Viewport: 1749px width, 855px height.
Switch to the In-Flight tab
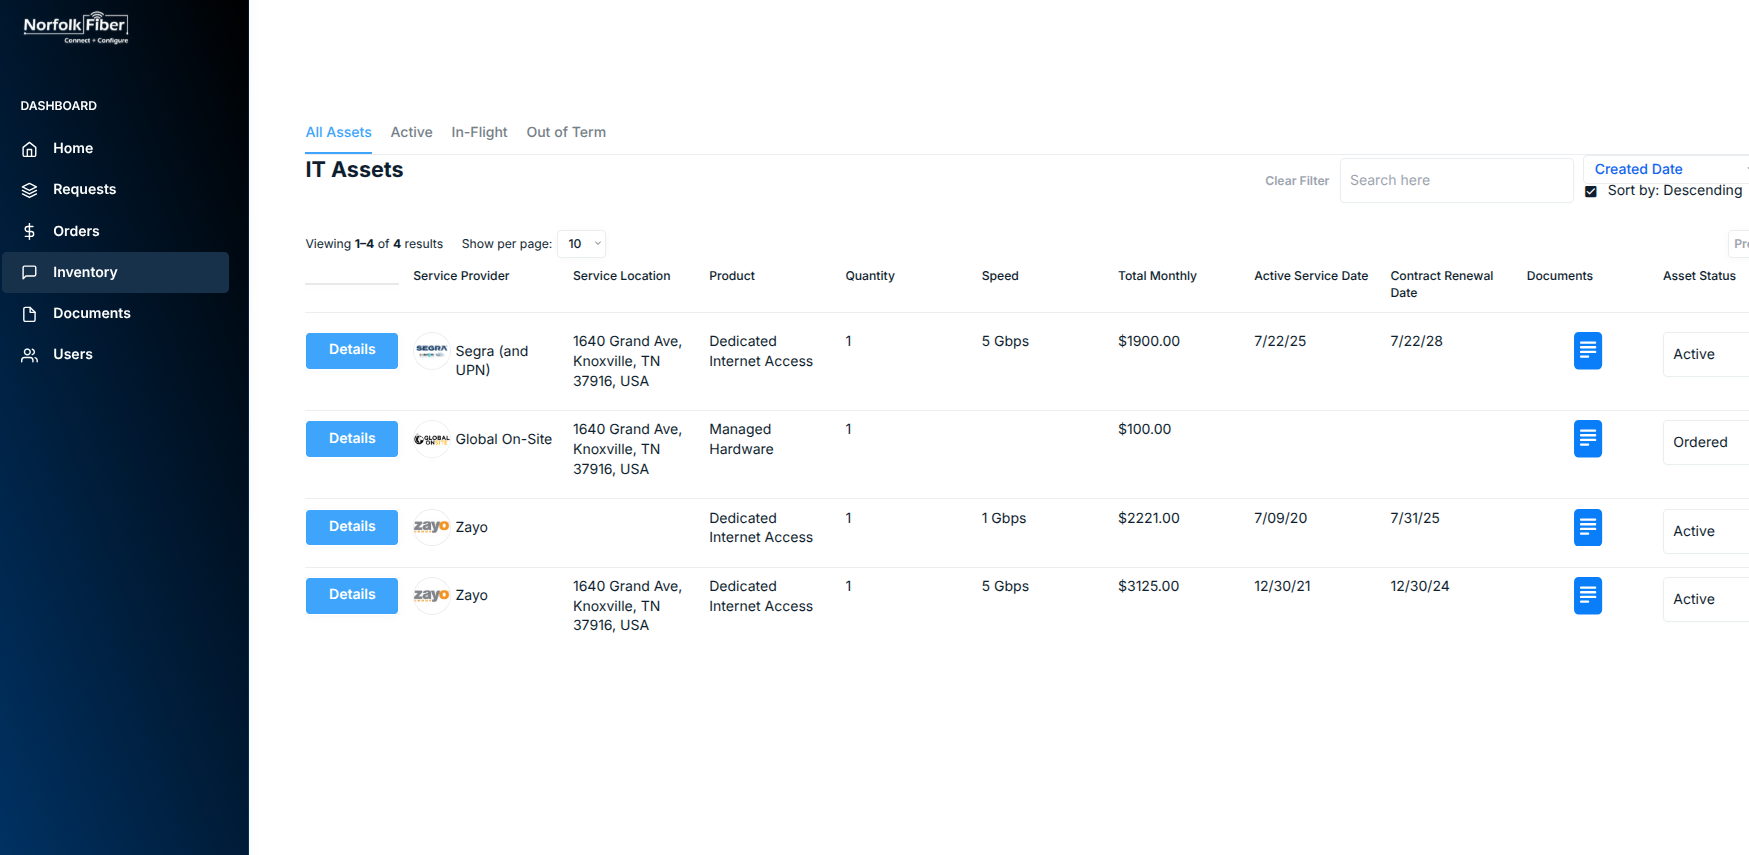[479, 132]
